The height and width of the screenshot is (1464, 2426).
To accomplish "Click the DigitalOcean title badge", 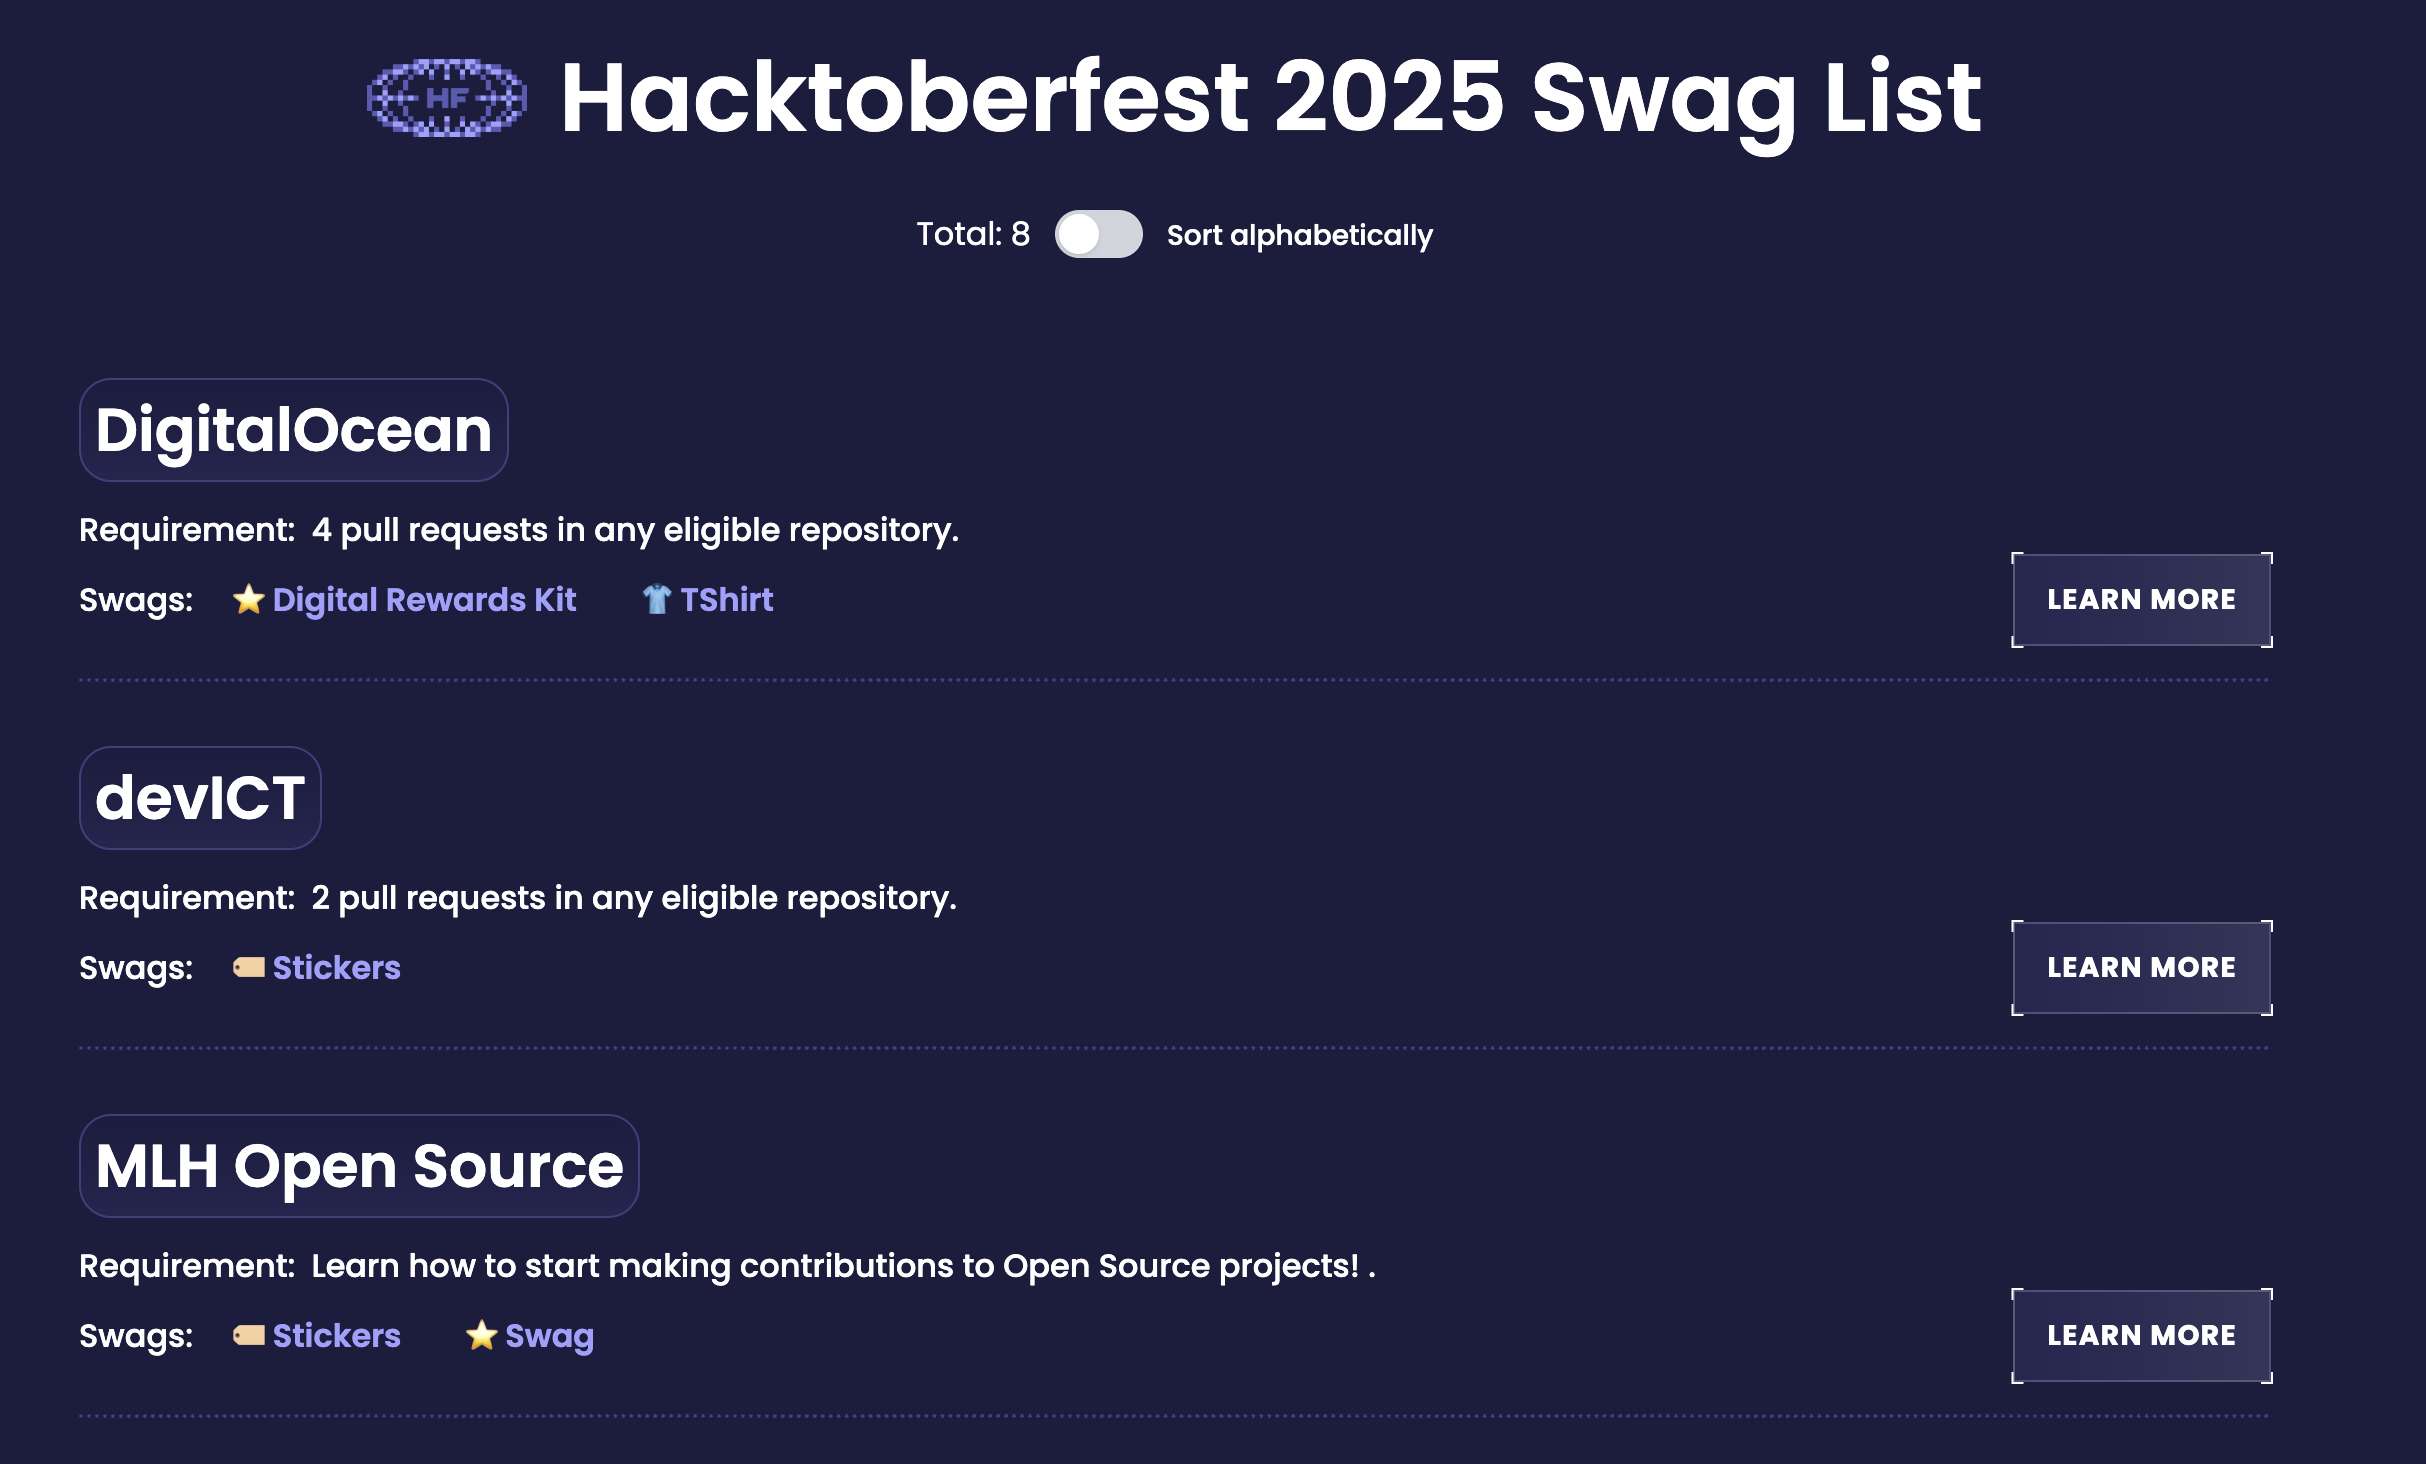I will [x=293, y=430].
